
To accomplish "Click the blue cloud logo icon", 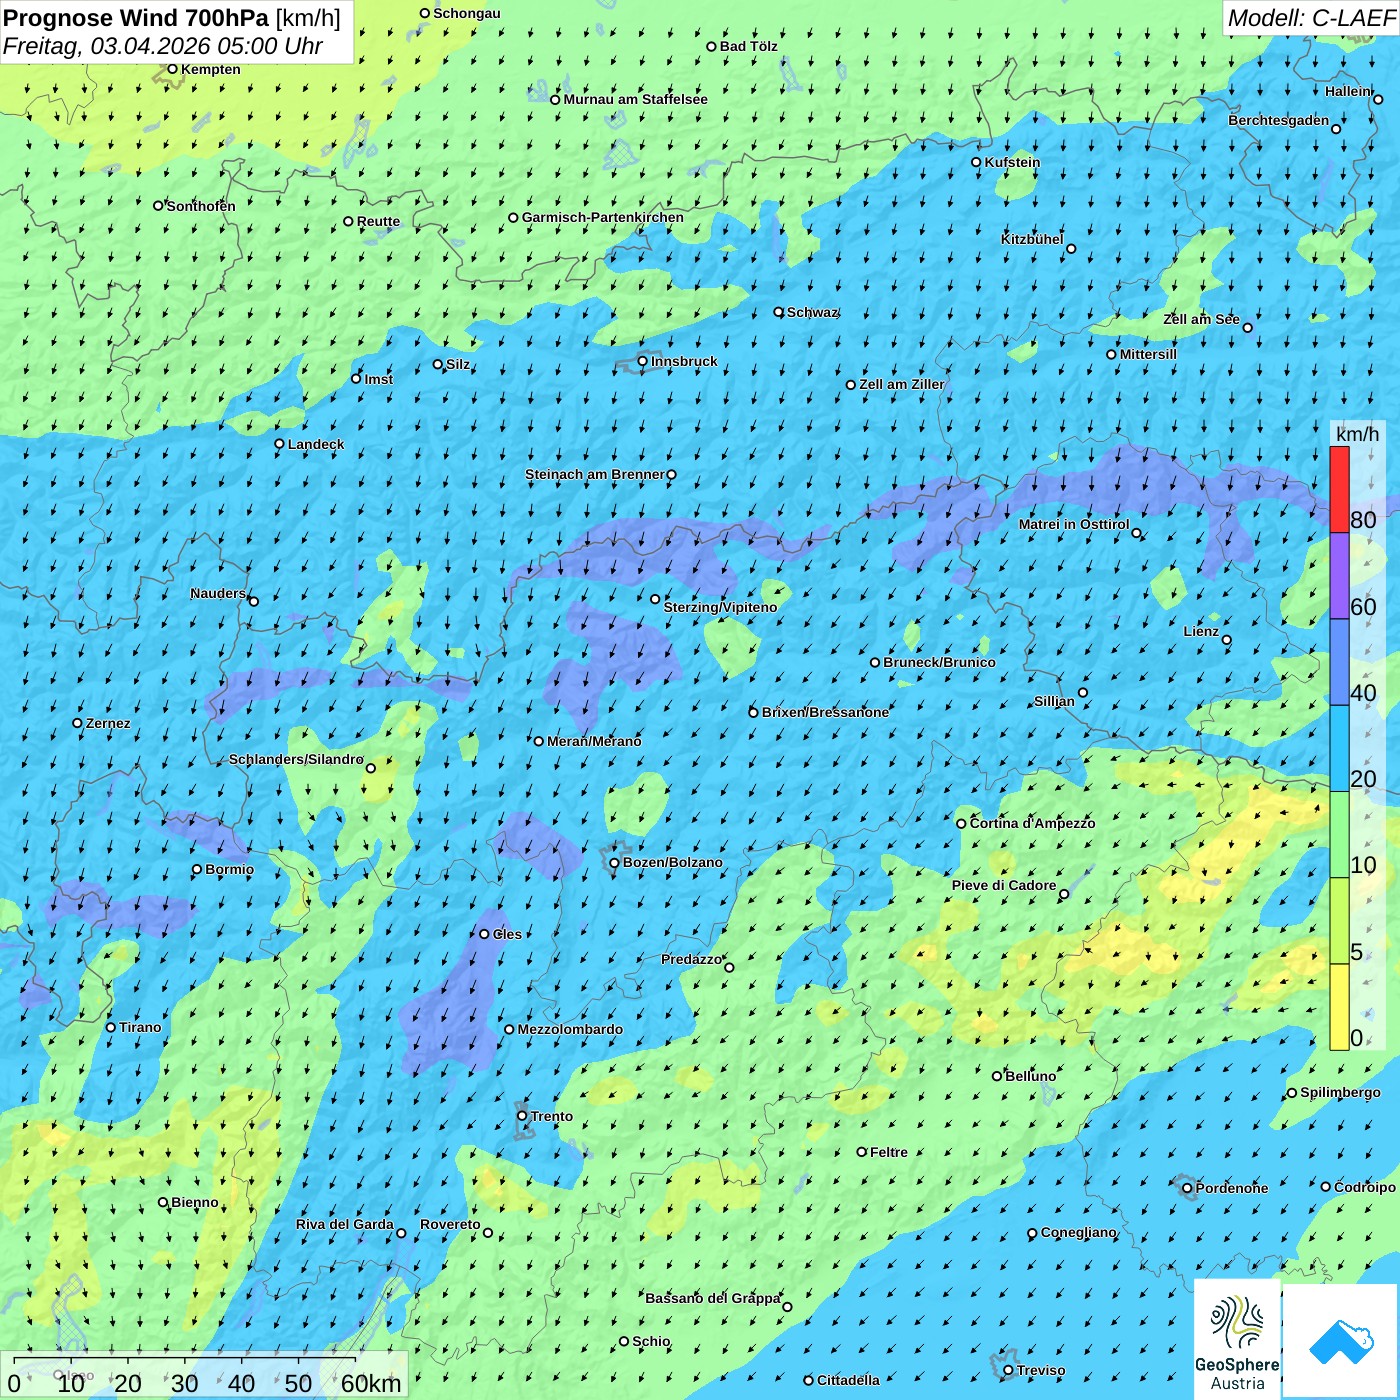I will coord(1341,1341).
